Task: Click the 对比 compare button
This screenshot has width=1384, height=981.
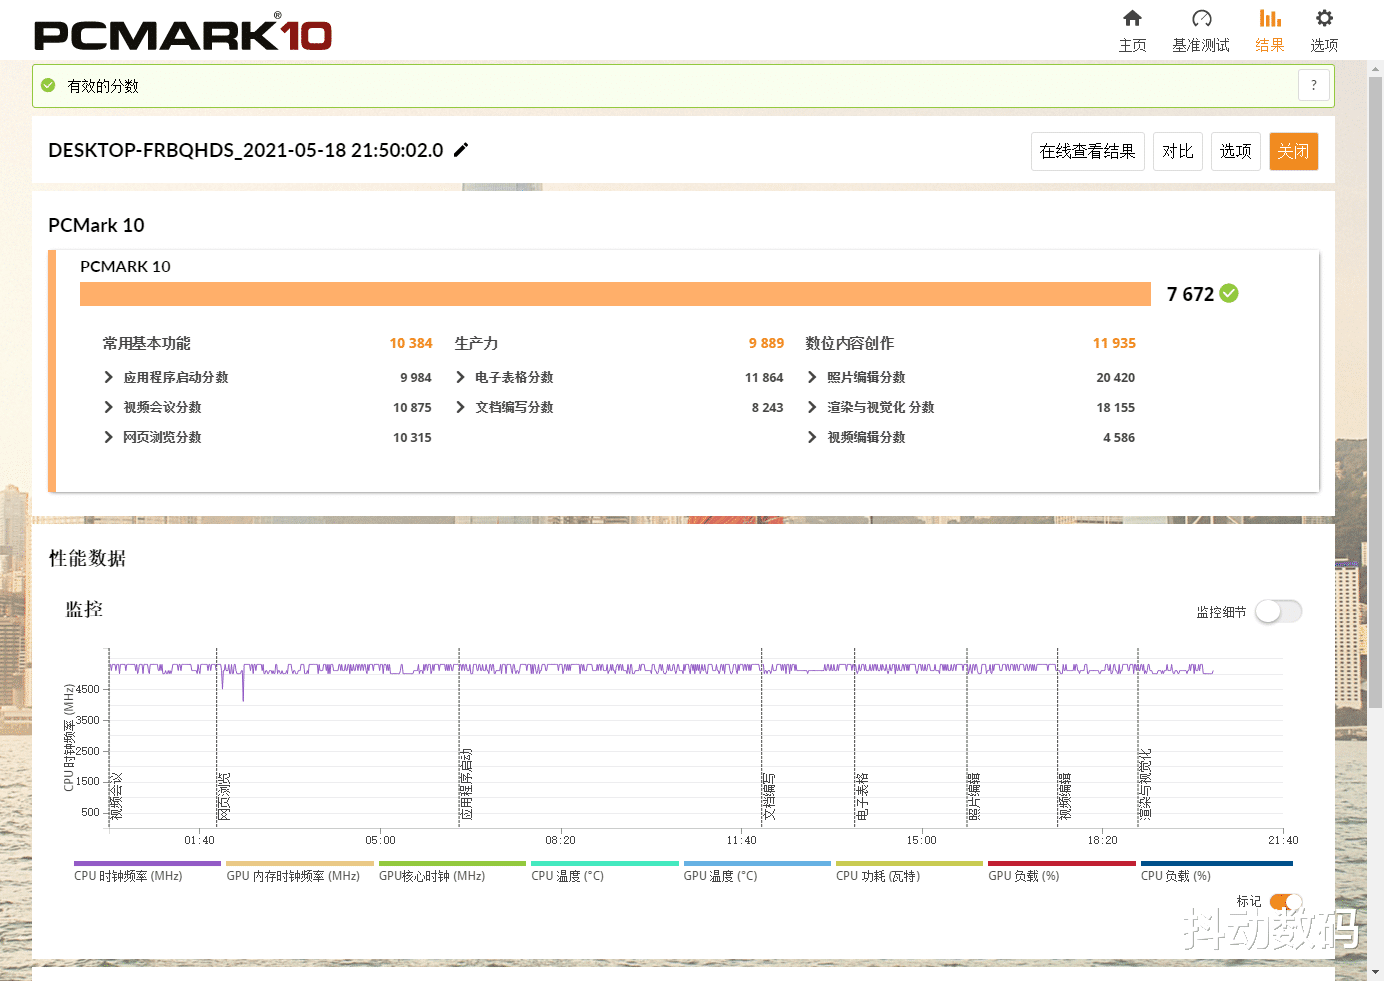Action: click(x=1178, y=151)
